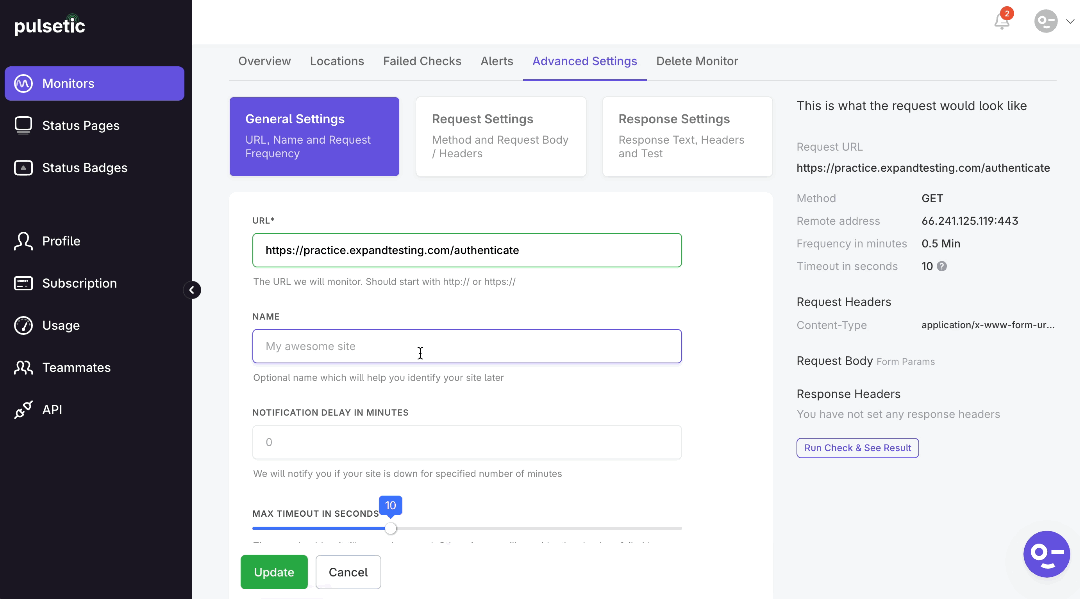Click the Teammates people icon
This screenshot has width=1080, height=599.
(x=23, y=367)
